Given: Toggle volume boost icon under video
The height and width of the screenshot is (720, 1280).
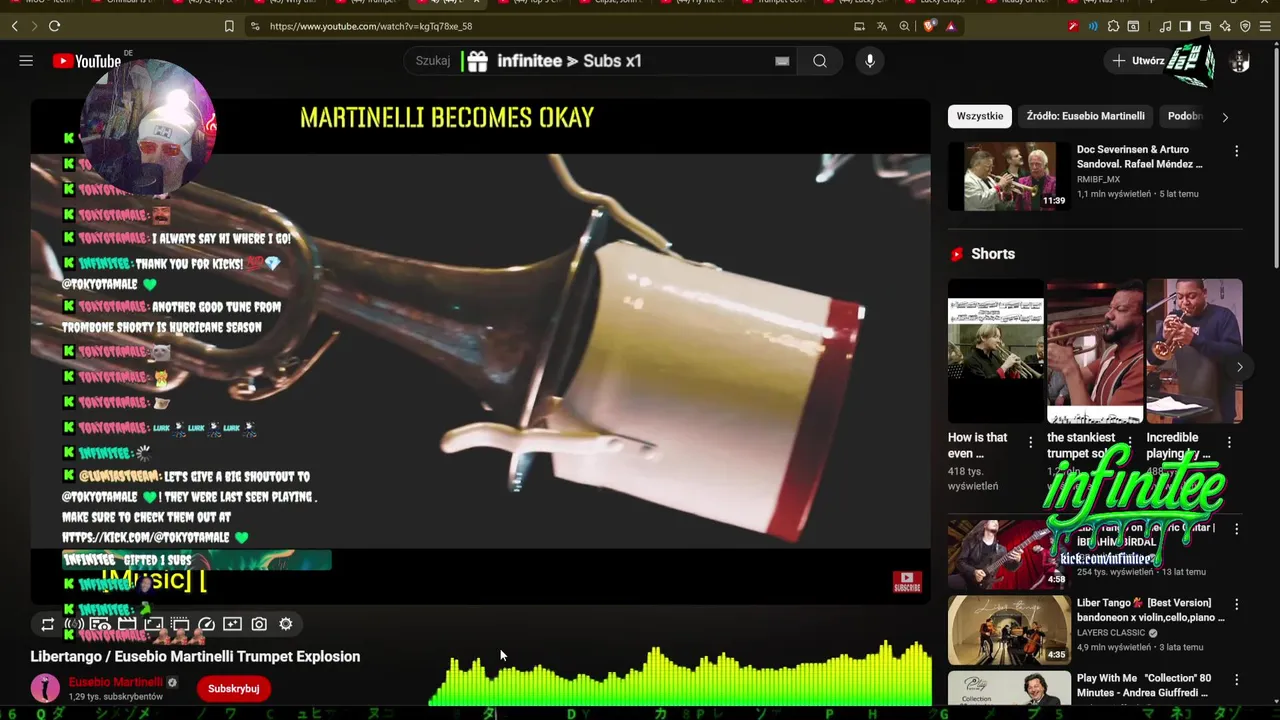Looking at the screenshot, I should pos(74,624).
